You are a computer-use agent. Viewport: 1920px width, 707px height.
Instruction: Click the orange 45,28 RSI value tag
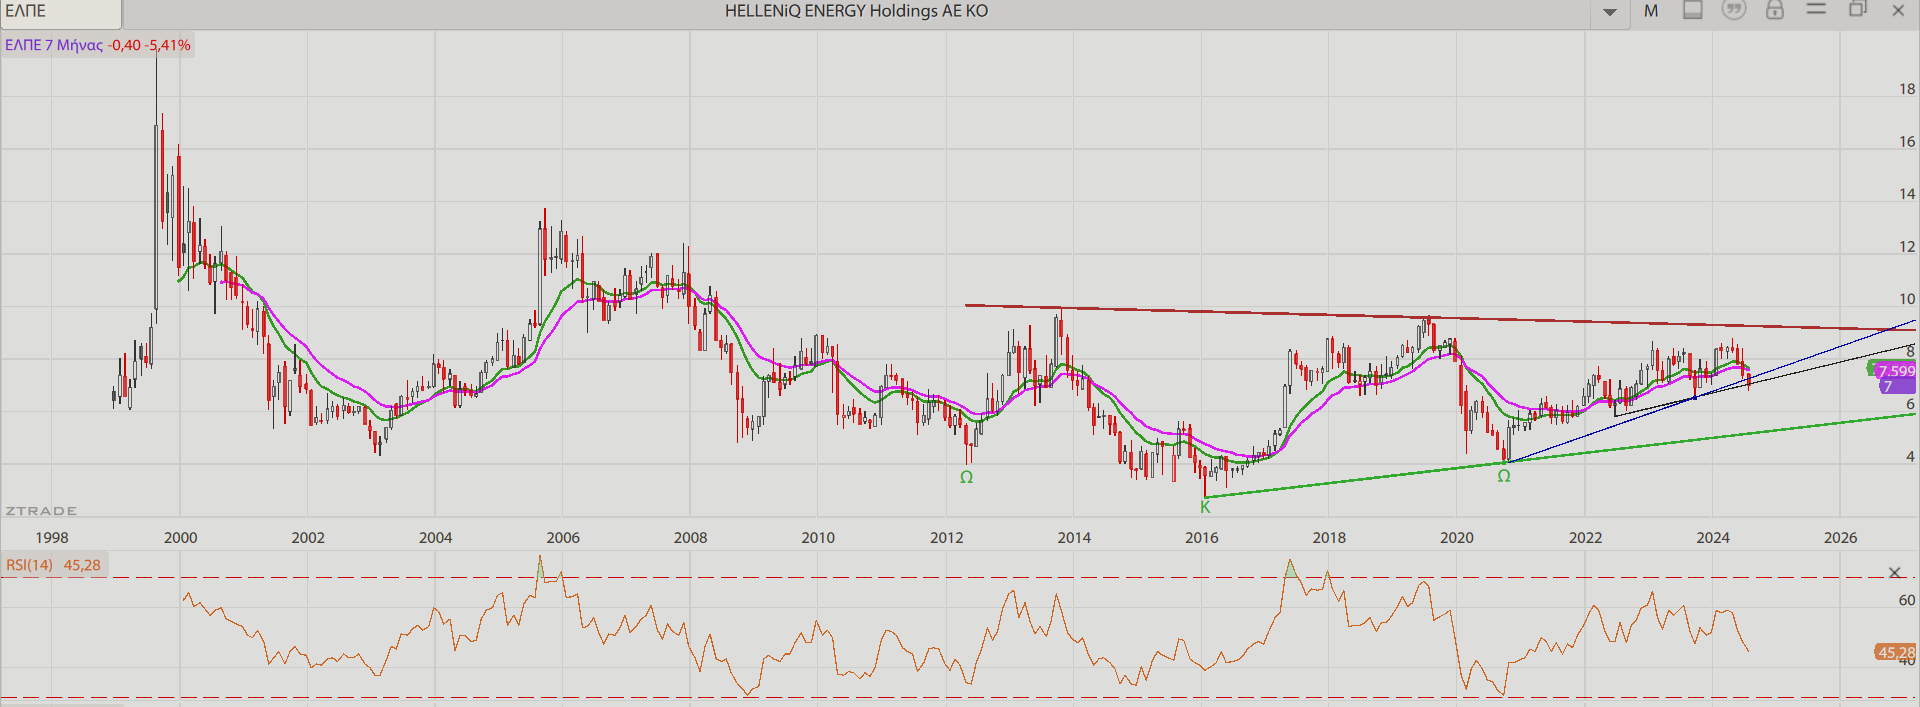pos(1896,652)
